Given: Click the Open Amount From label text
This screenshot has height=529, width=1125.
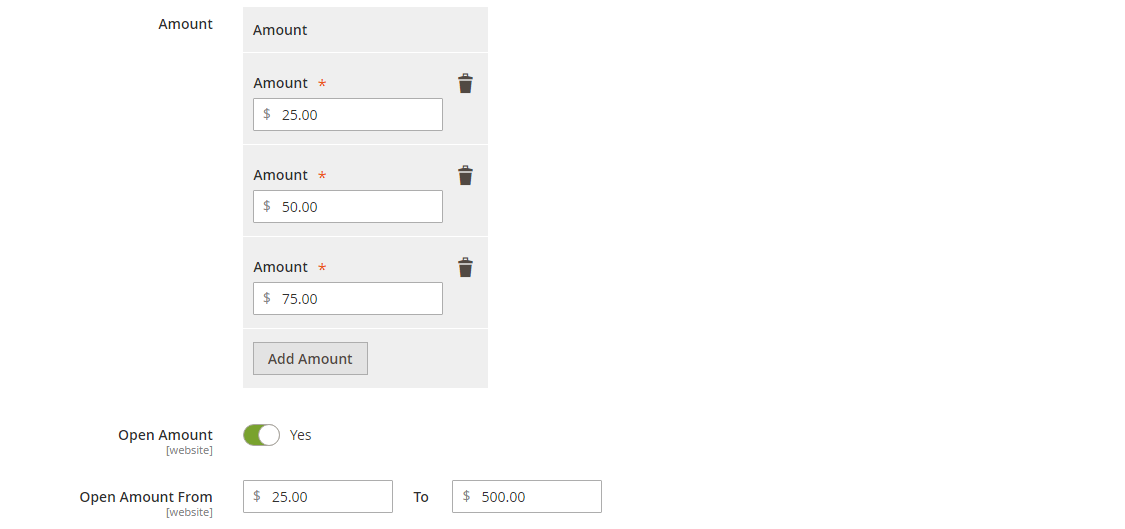Looking at the screenshot, I should 146,497.
